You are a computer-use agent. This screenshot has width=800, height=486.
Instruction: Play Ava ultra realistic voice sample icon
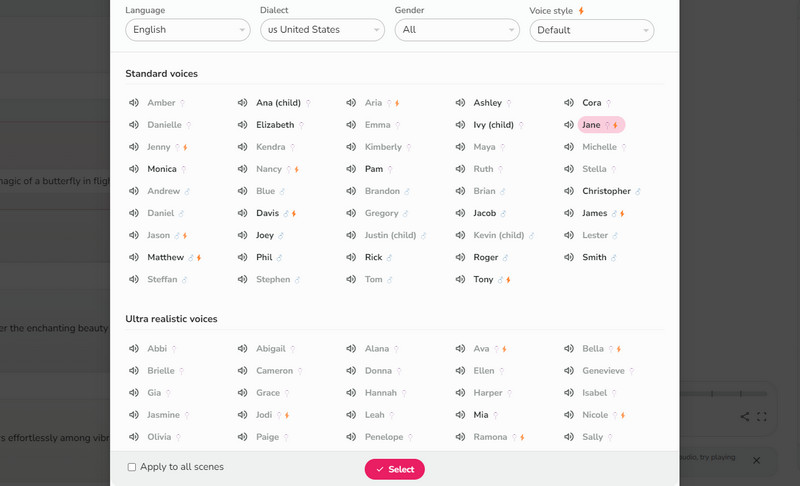coord(460,349)
